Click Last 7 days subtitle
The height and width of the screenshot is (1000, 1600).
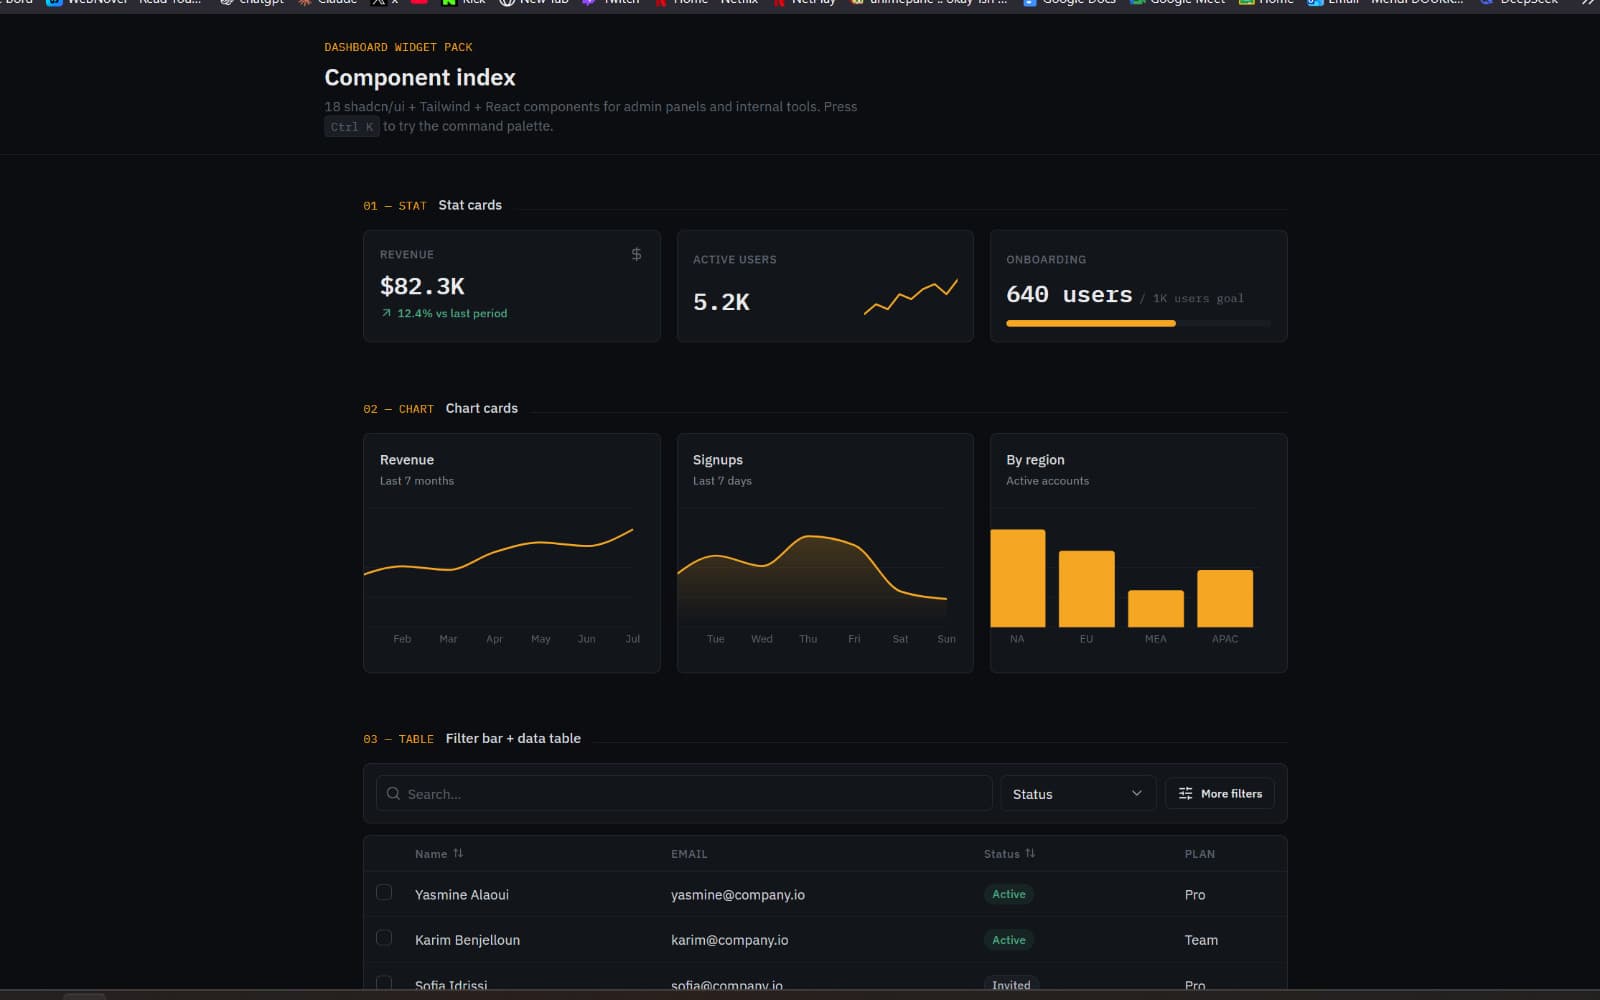click(x=722, y=481)
